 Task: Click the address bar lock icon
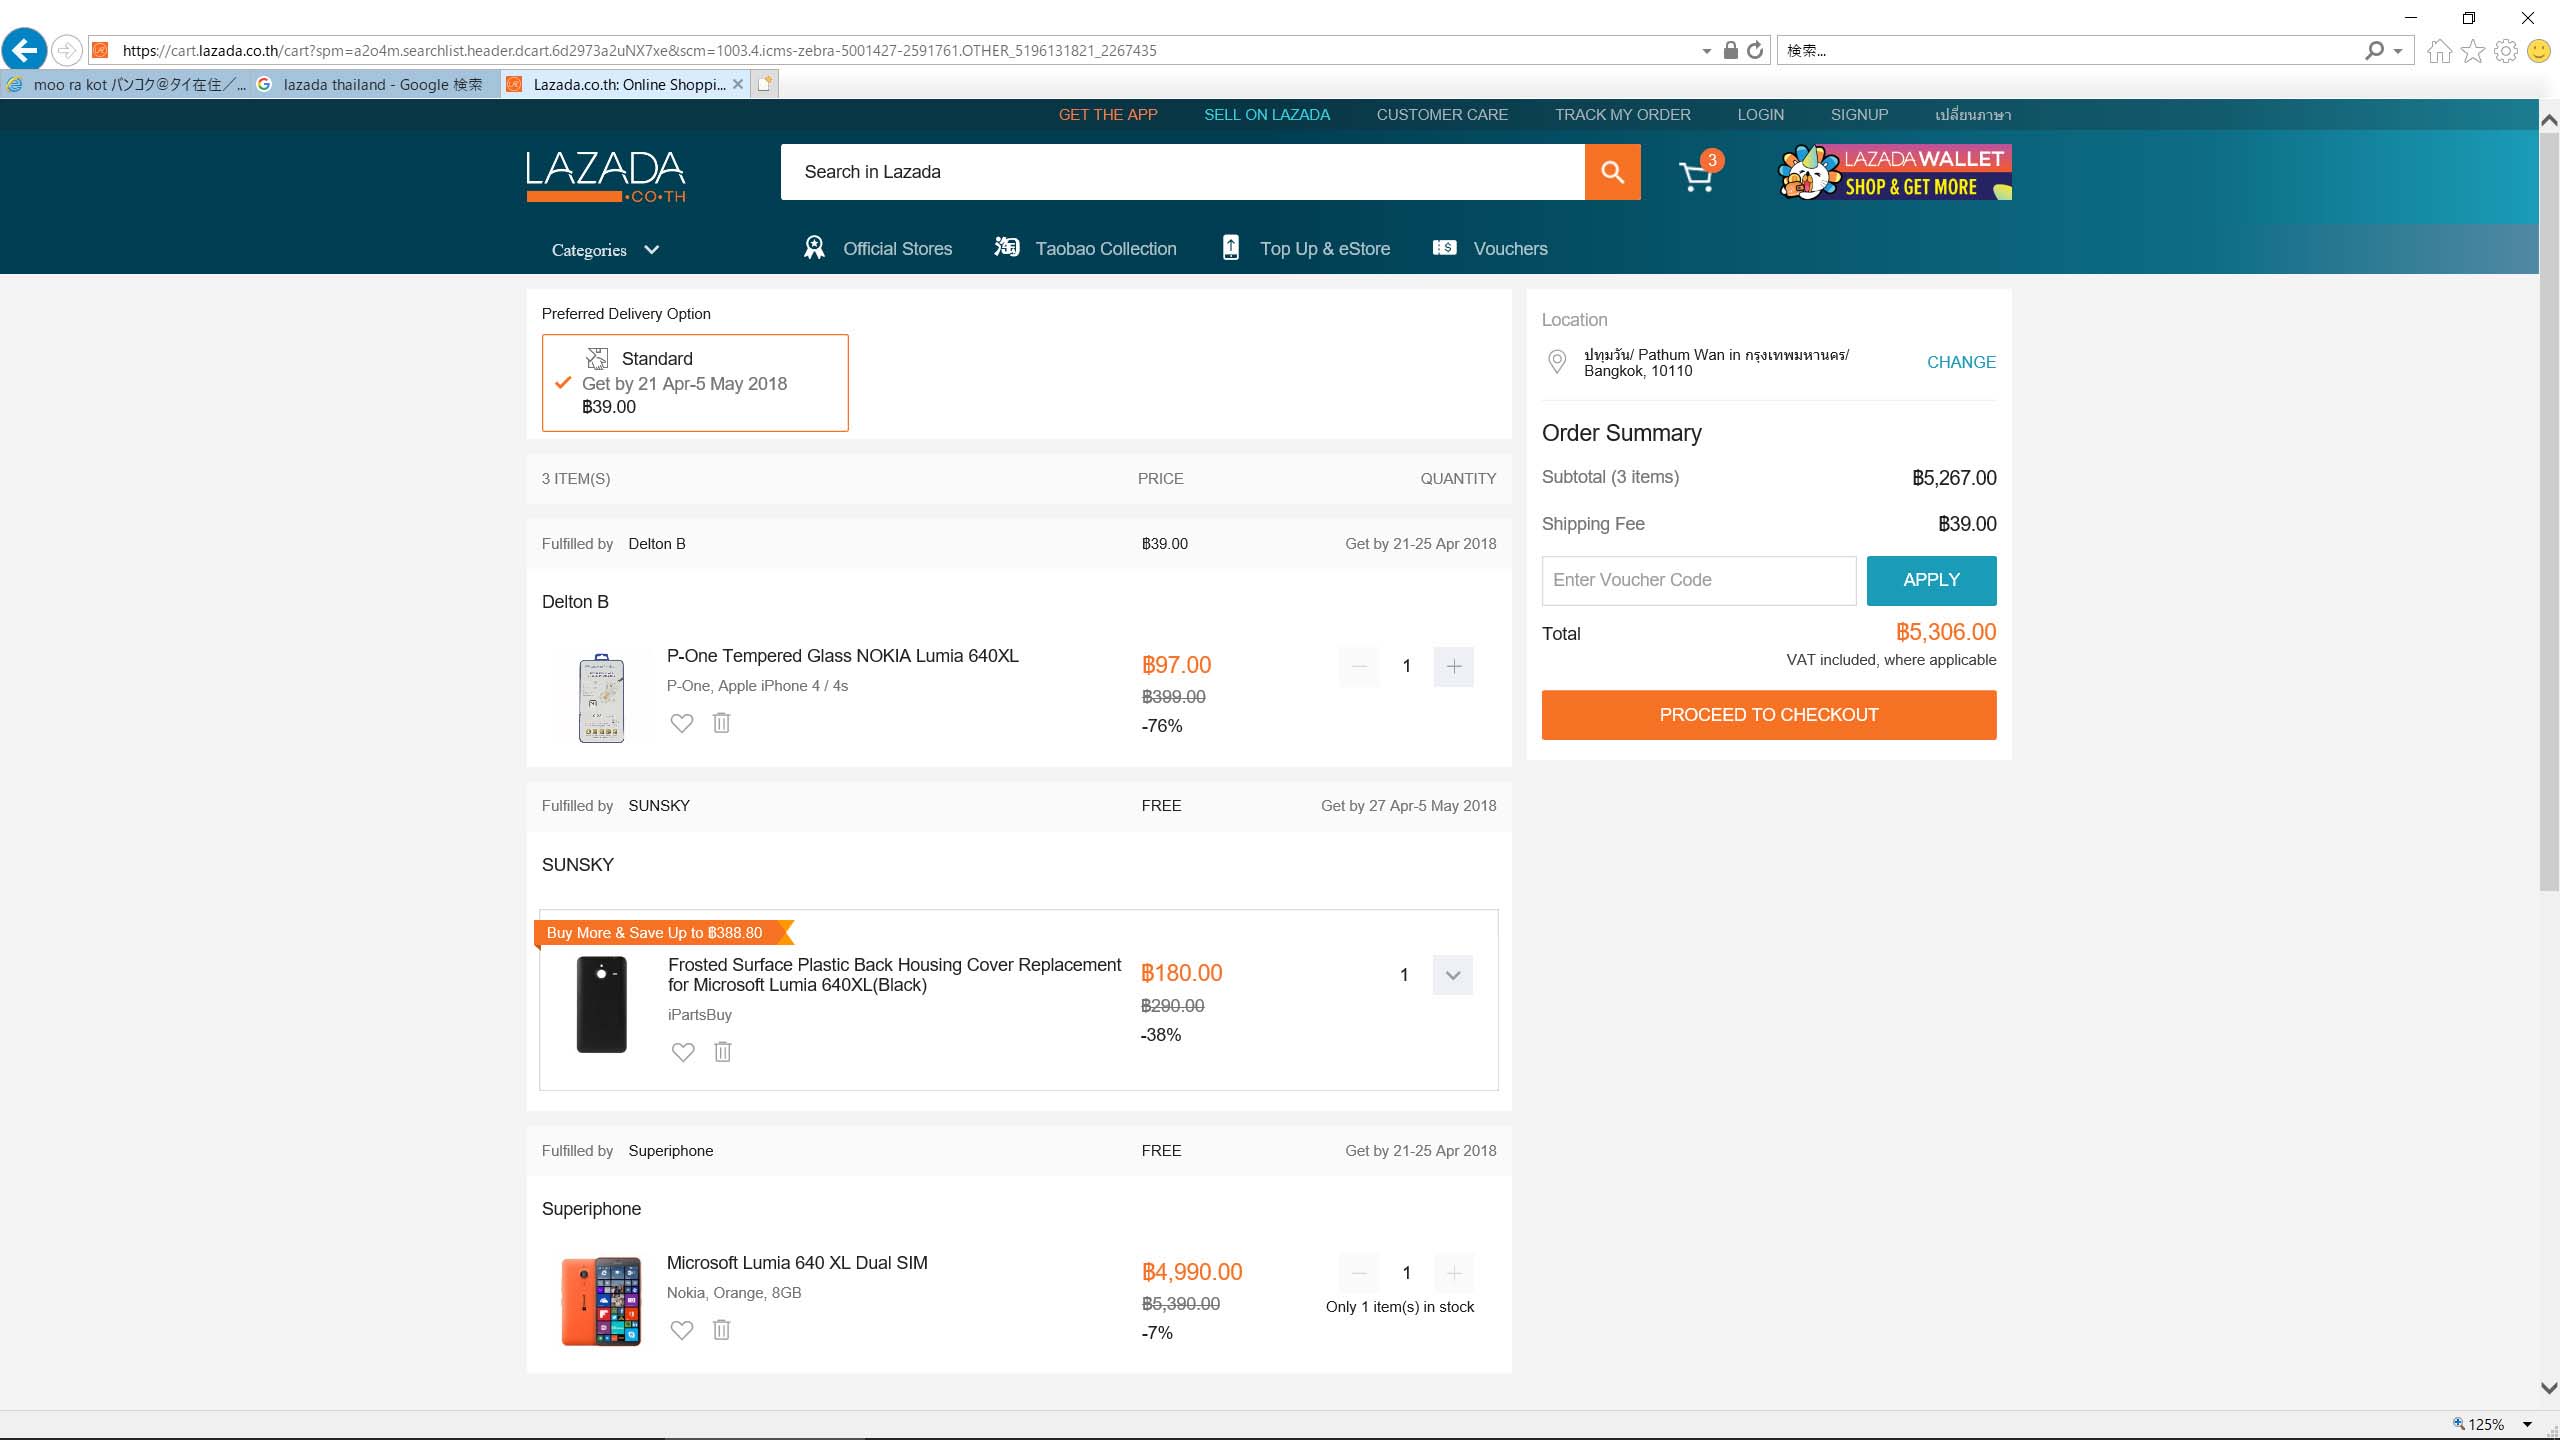coord(1730,50)
